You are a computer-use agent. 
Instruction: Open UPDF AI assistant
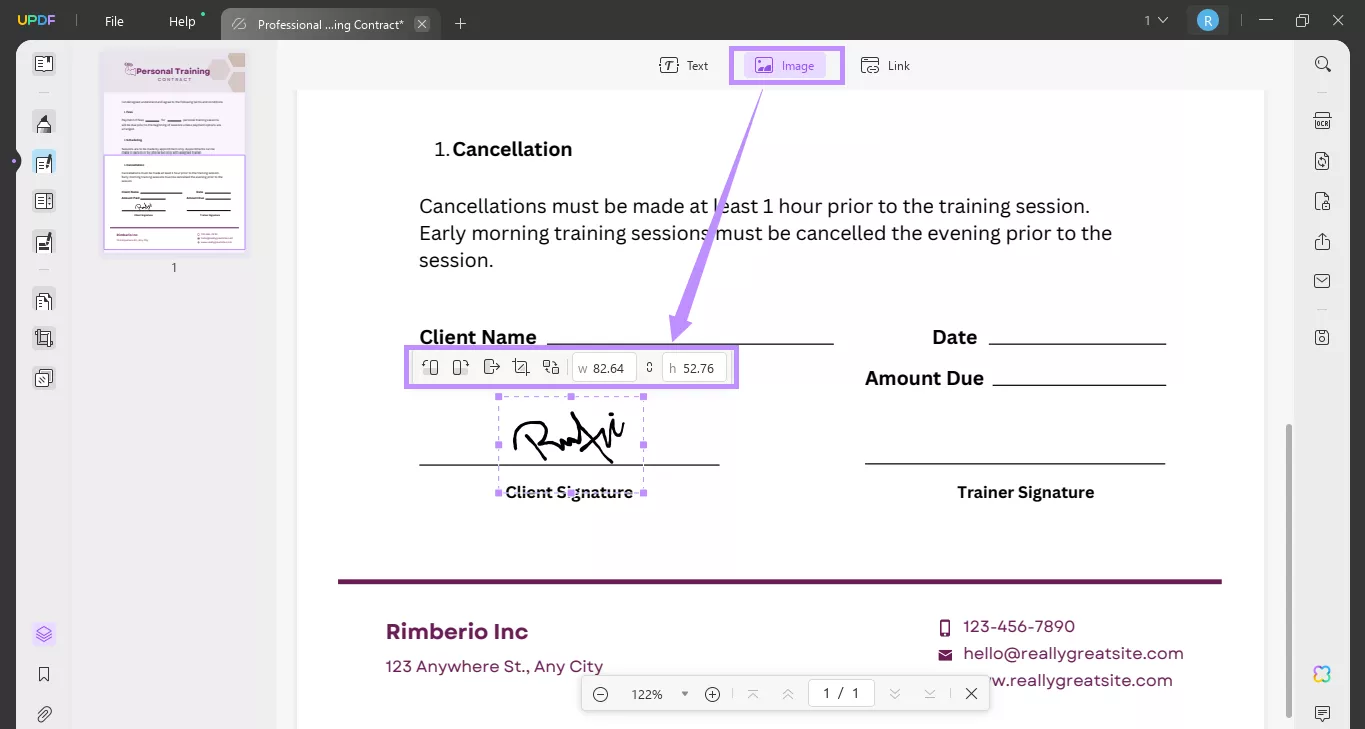1322,674
